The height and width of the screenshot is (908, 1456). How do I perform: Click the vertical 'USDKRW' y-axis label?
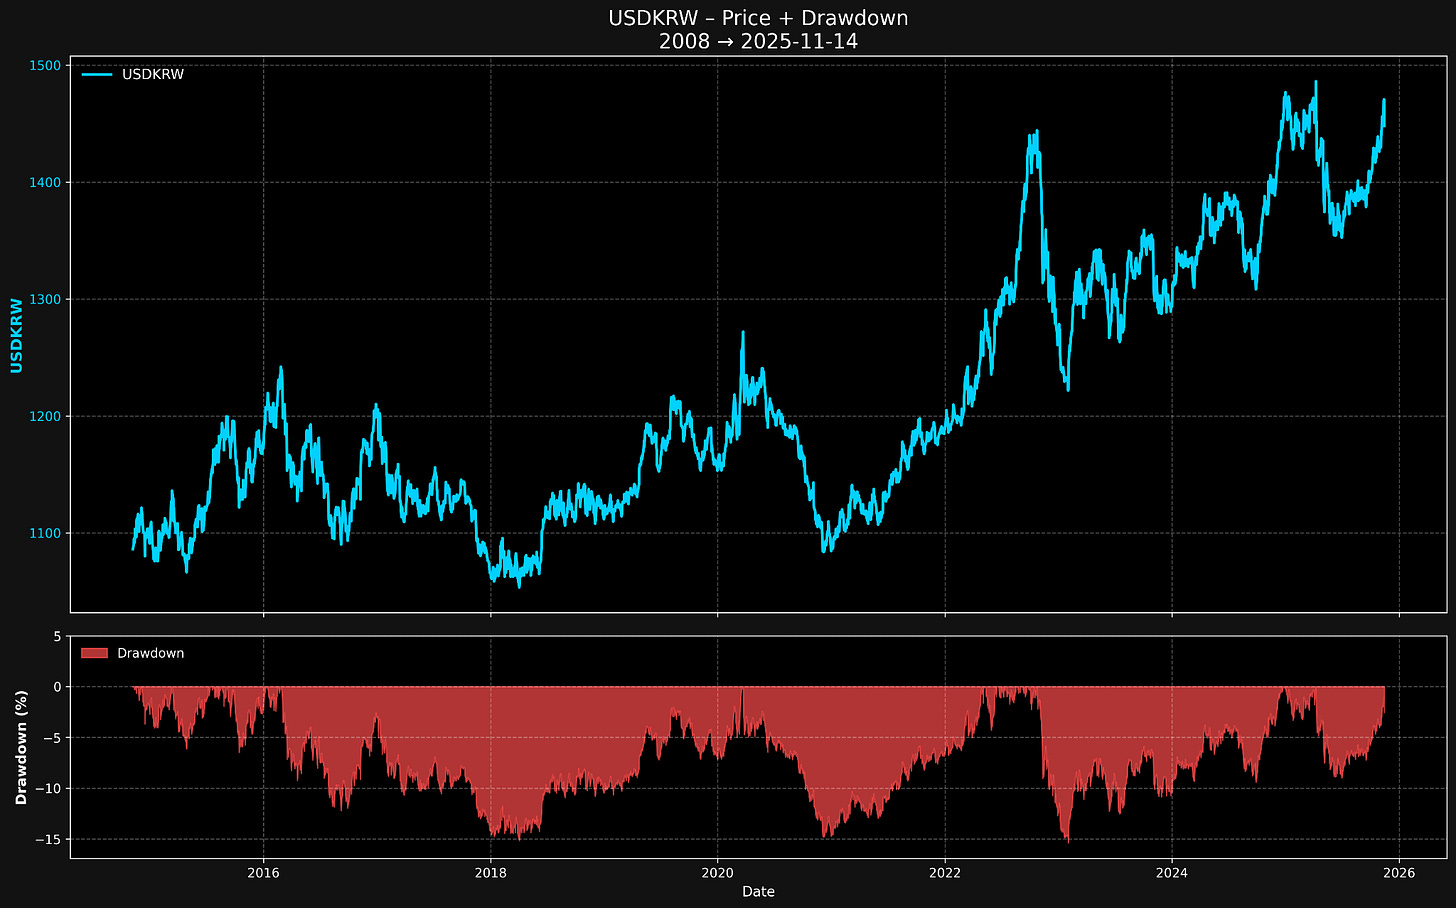[x=16, y=335]
